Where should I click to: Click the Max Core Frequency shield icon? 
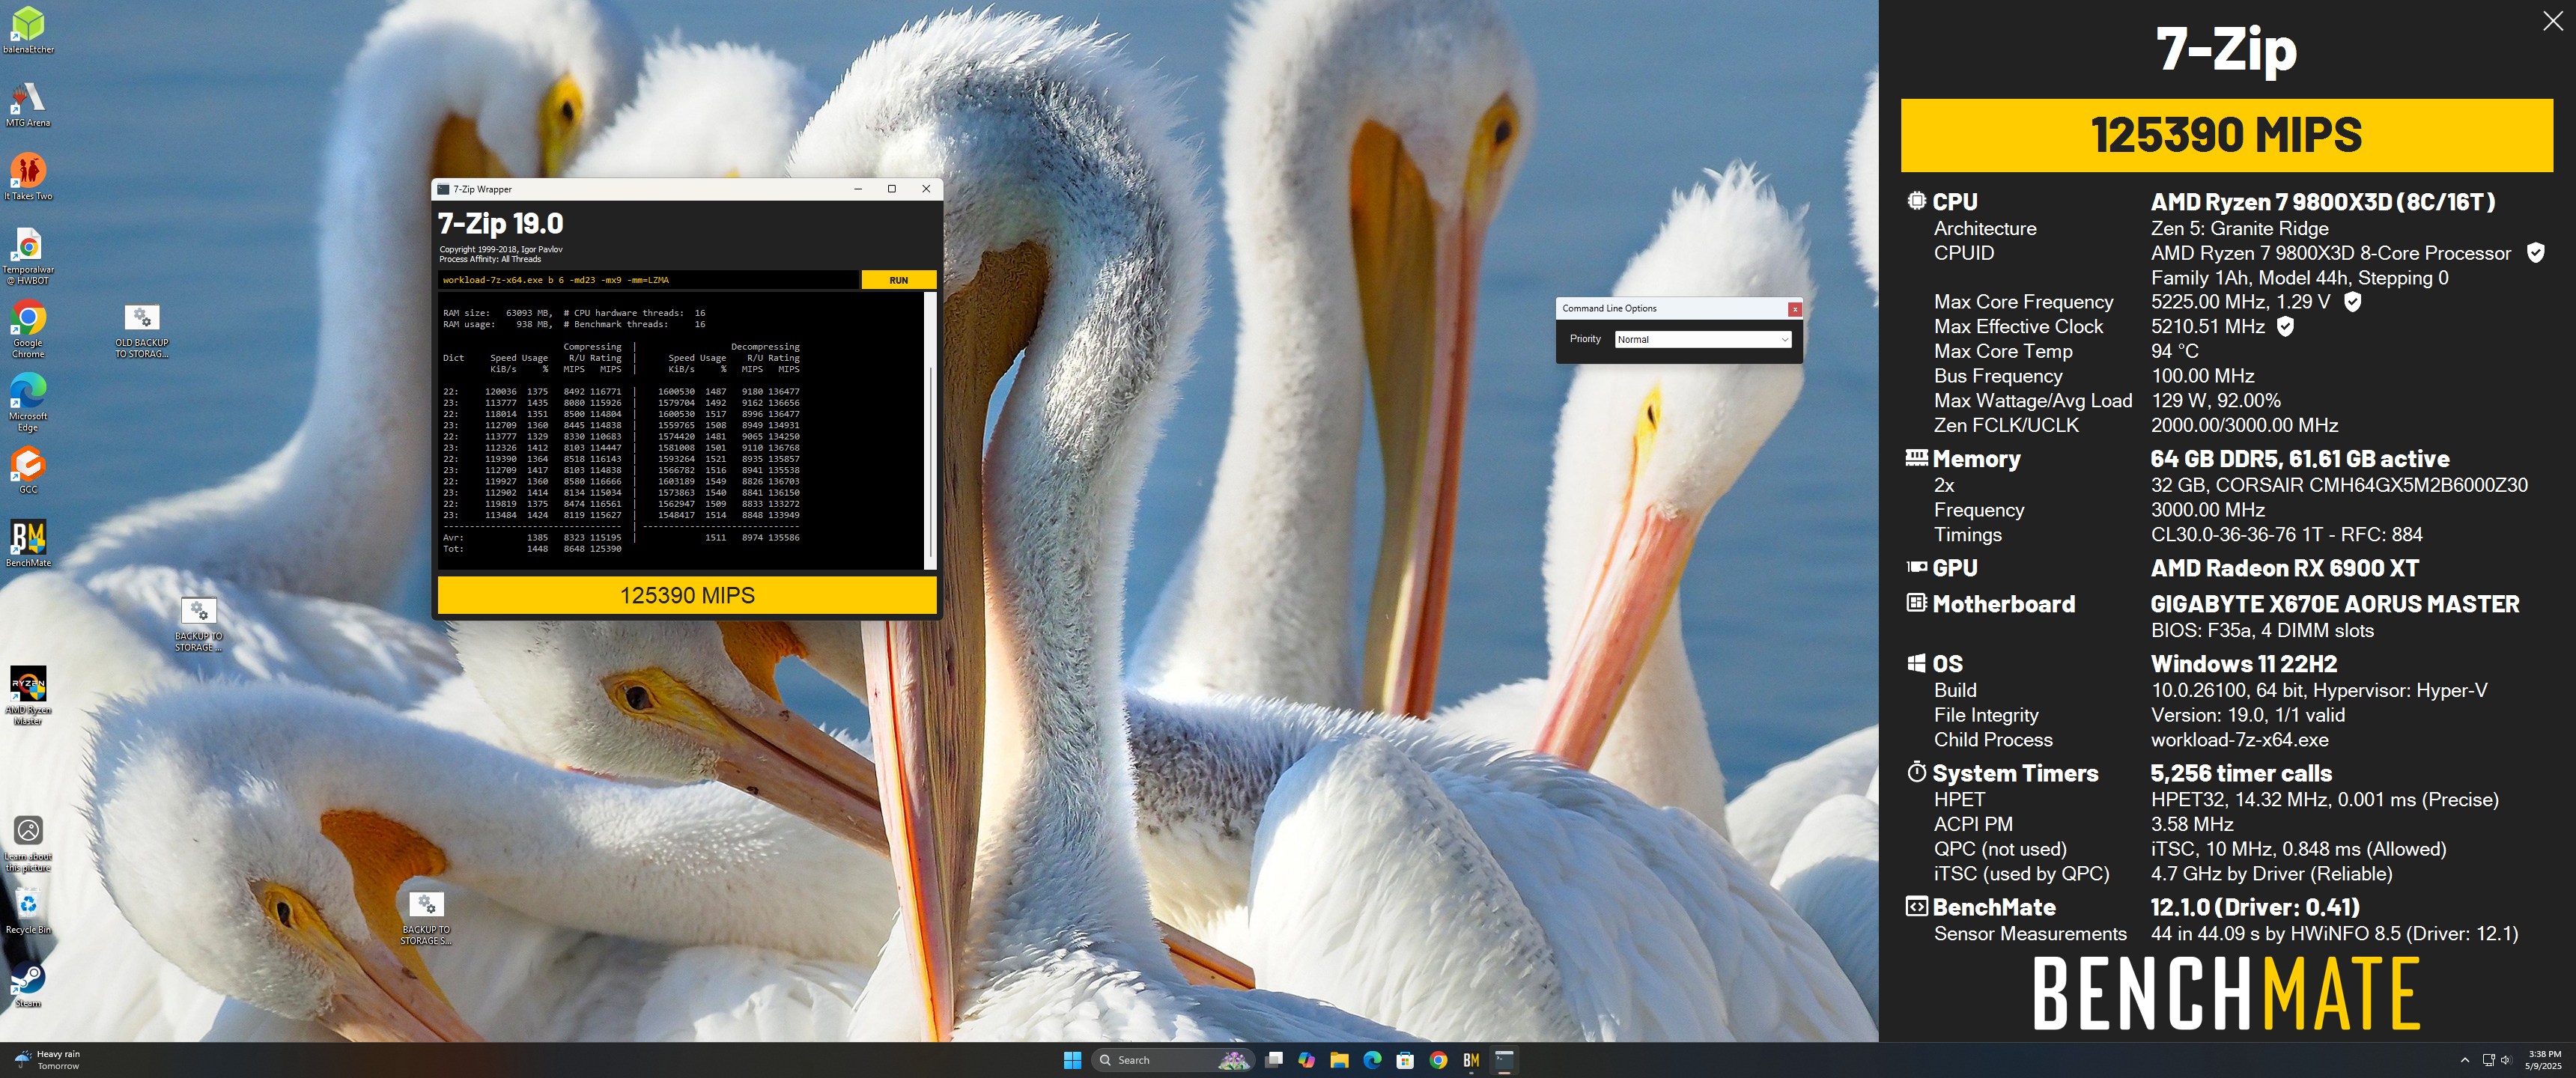[x=2353, y=302]
